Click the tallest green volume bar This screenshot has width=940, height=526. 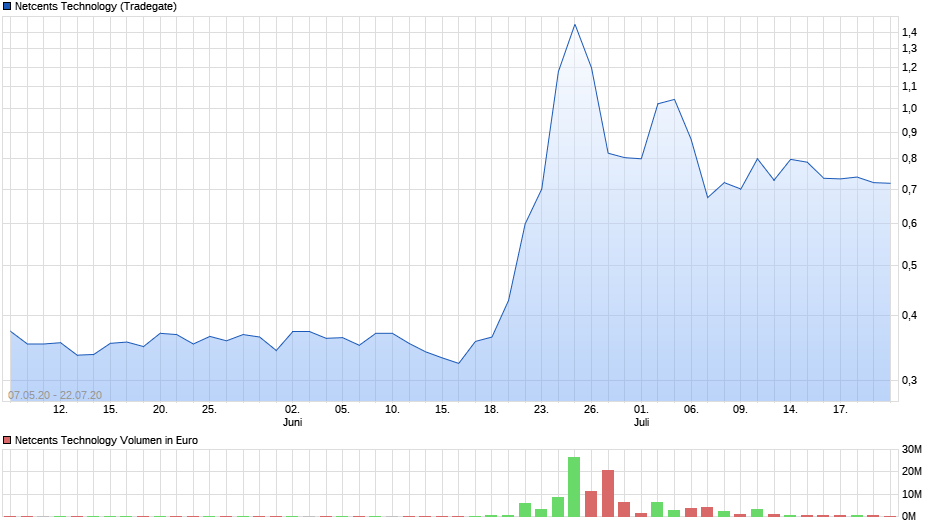[x=574, y=486]
